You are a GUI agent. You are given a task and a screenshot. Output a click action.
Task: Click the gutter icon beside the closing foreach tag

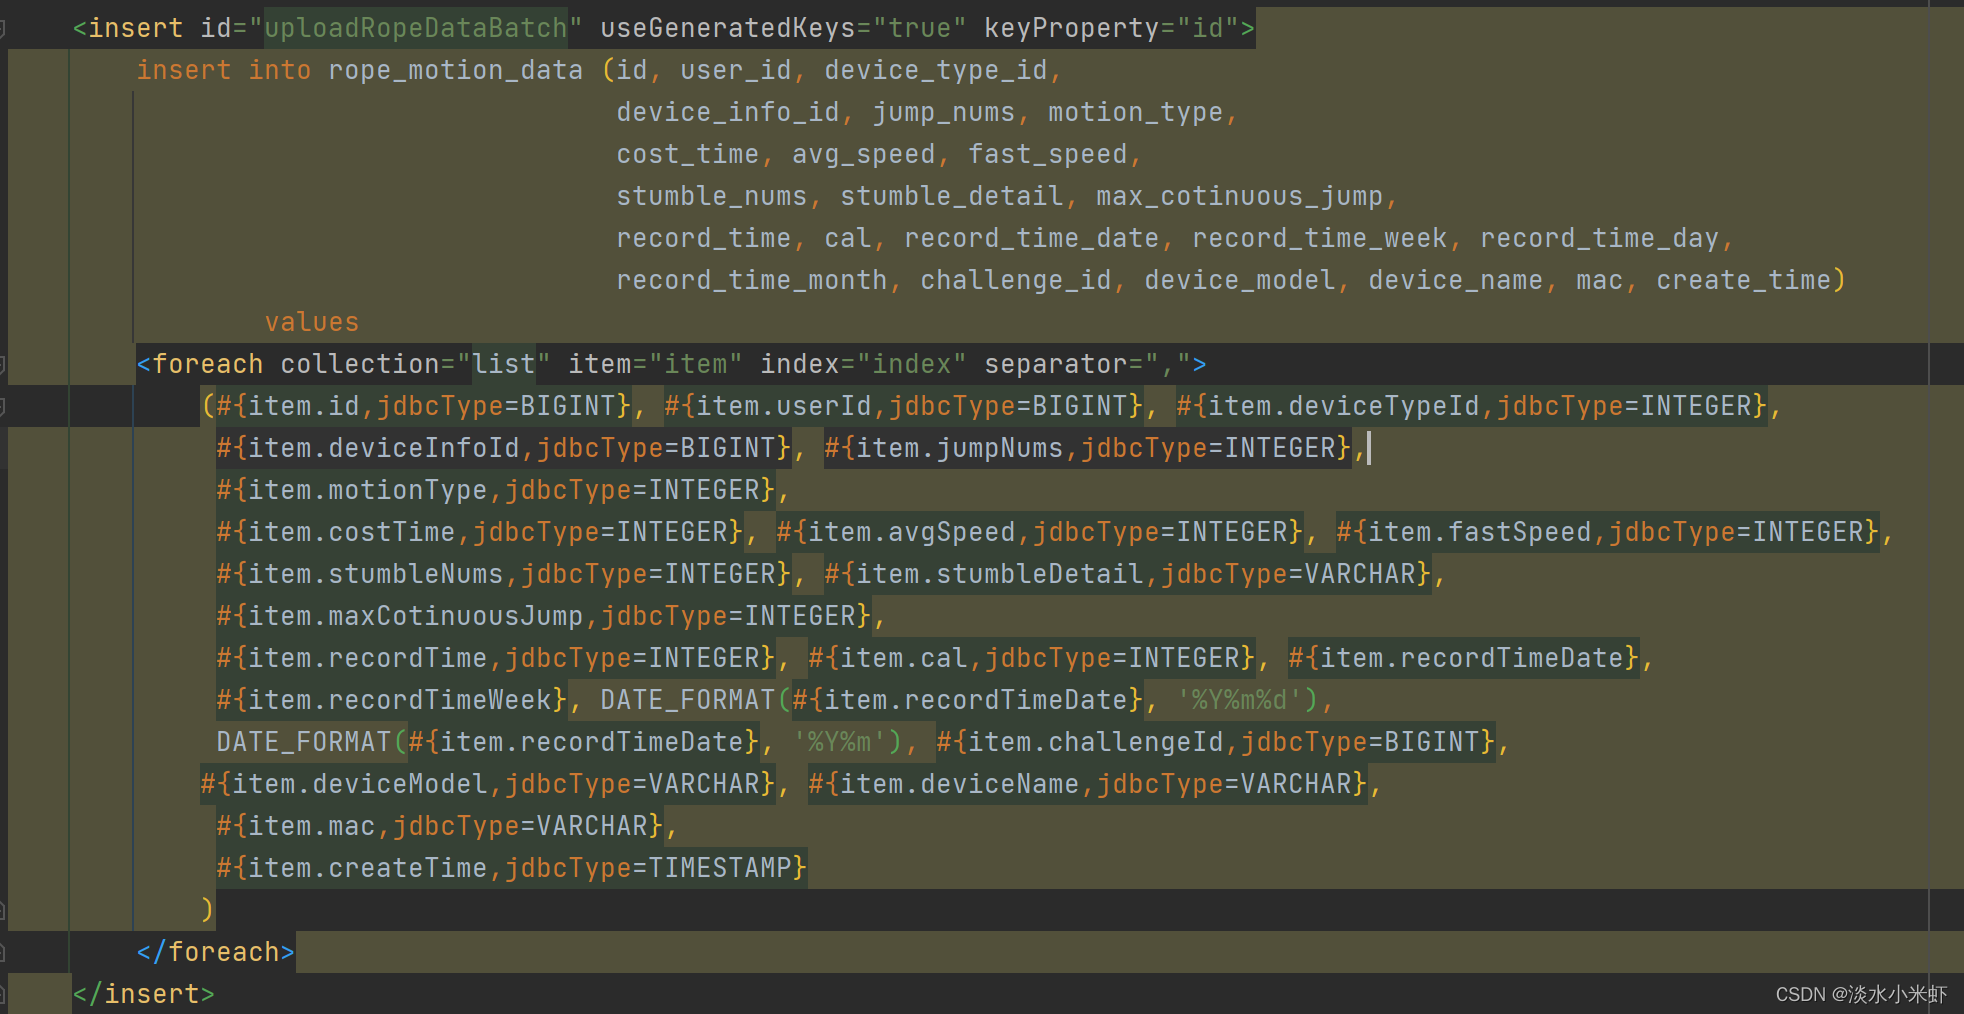(5, 951)
